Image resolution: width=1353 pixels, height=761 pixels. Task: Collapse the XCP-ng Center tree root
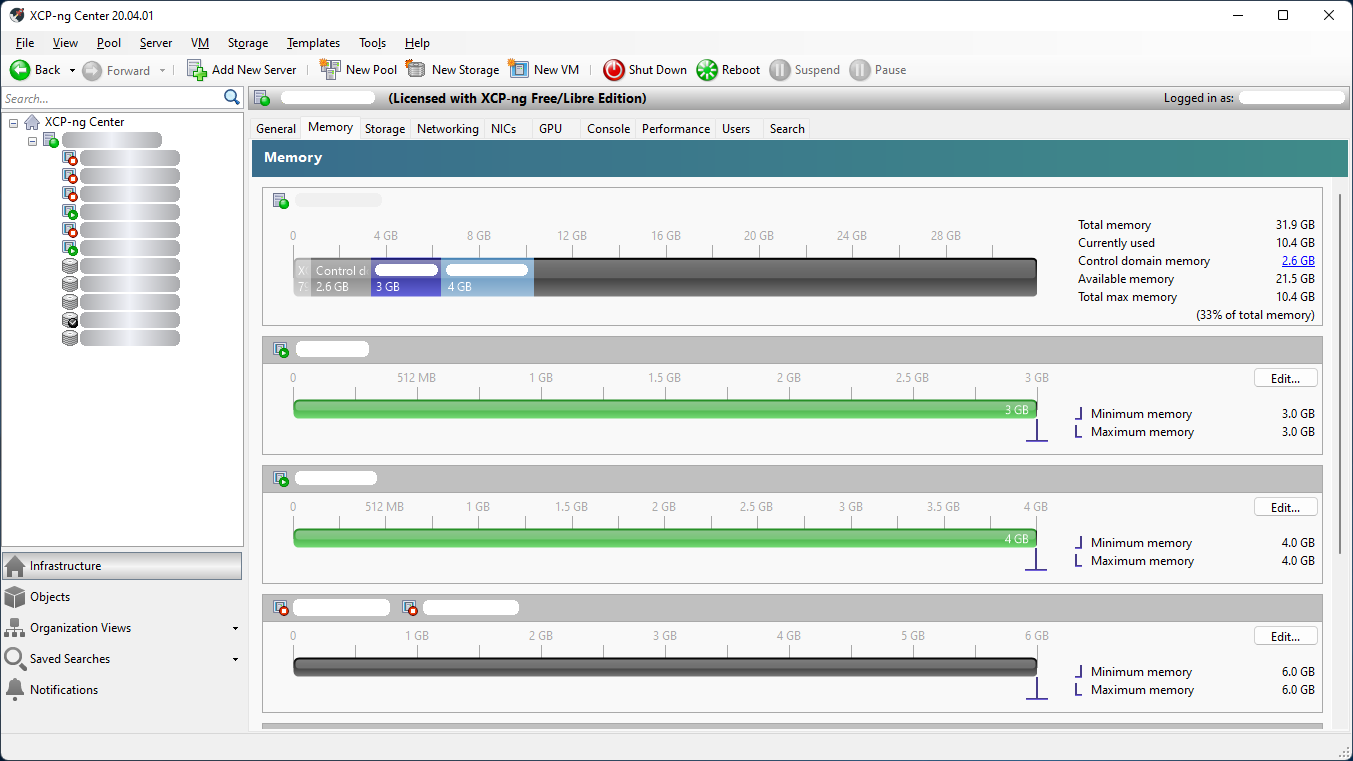(x=14, y=122)
